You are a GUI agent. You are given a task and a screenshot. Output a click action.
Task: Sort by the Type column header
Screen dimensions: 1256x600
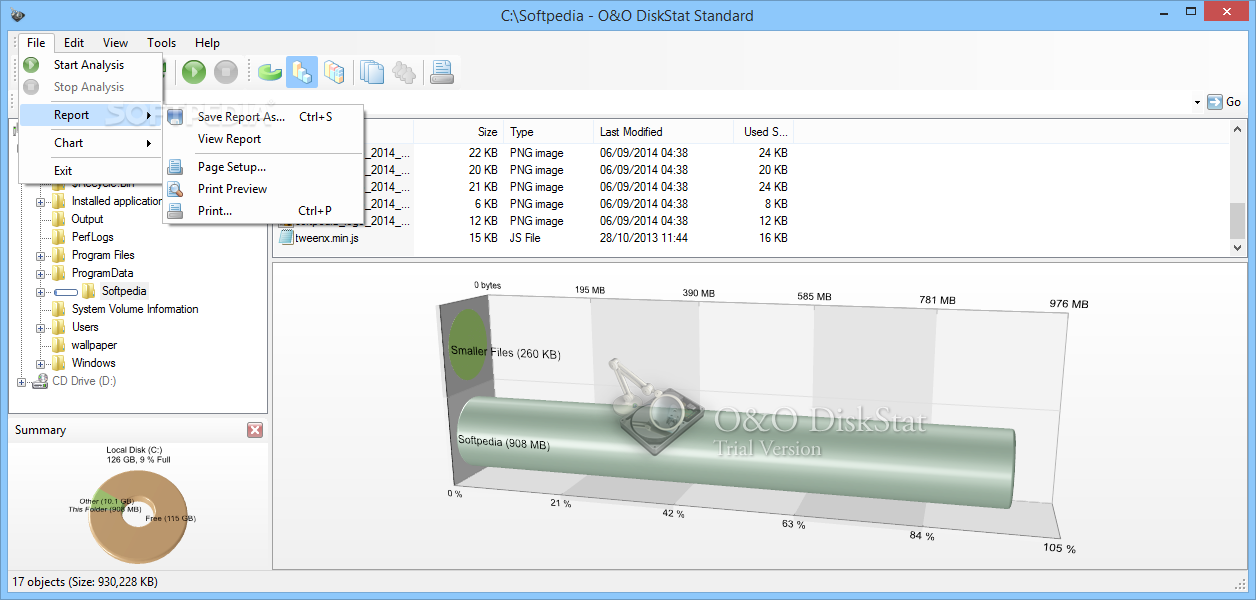pos(548,132)
